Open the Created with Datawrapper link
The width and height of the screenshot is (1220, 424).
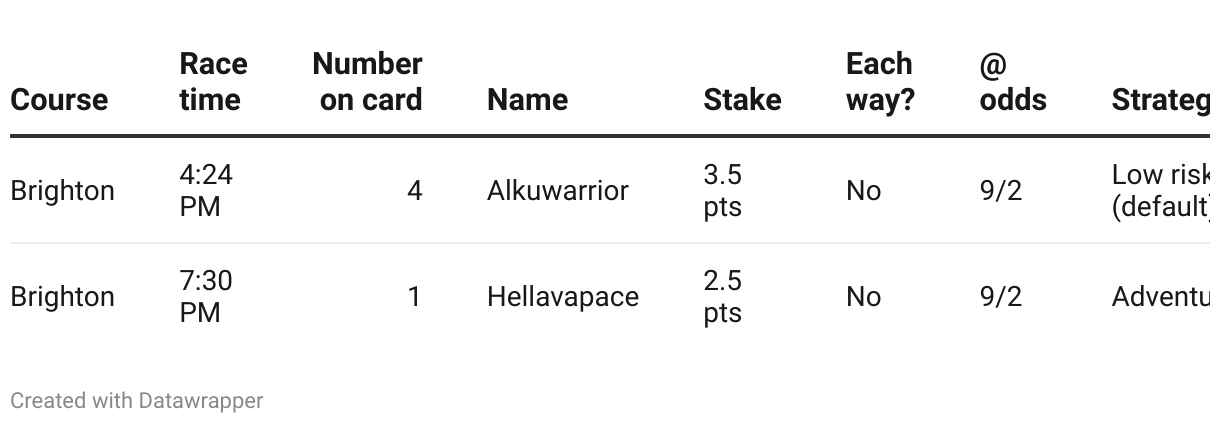tap(137, 401)
